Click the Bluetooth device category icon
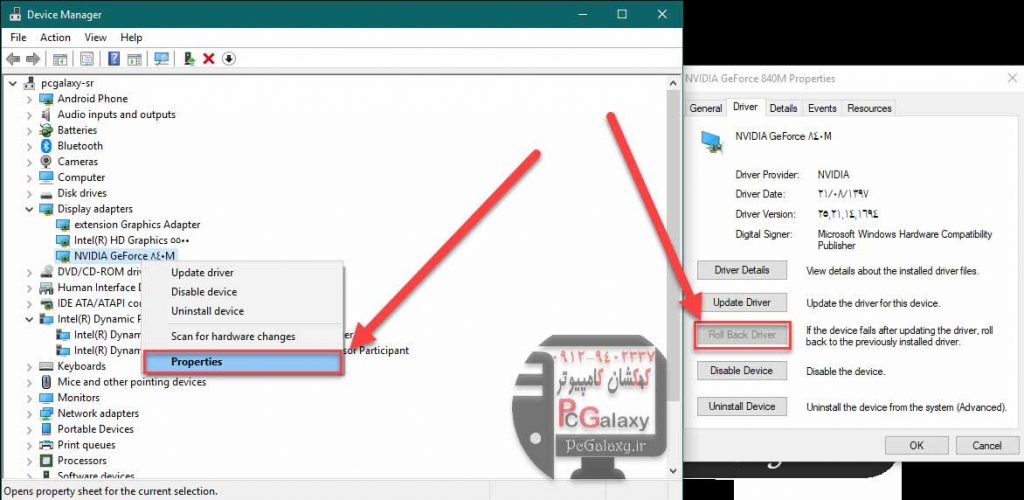 pyautogui.click(x=46, y=146)
